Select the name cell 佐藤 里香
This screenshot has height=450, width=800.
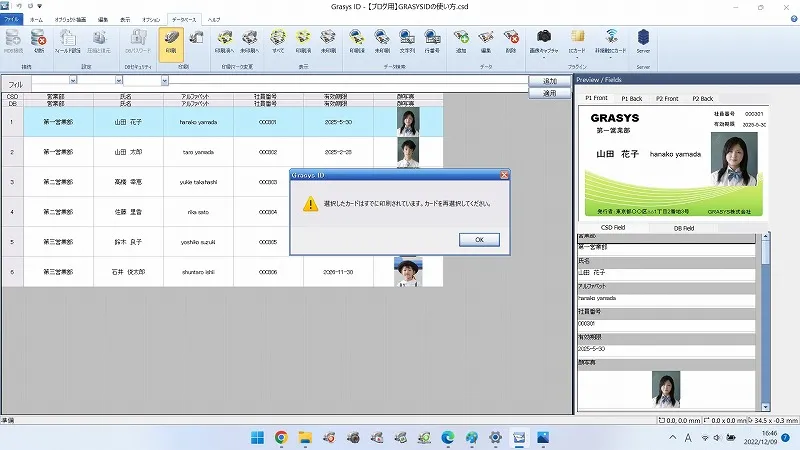128,212
